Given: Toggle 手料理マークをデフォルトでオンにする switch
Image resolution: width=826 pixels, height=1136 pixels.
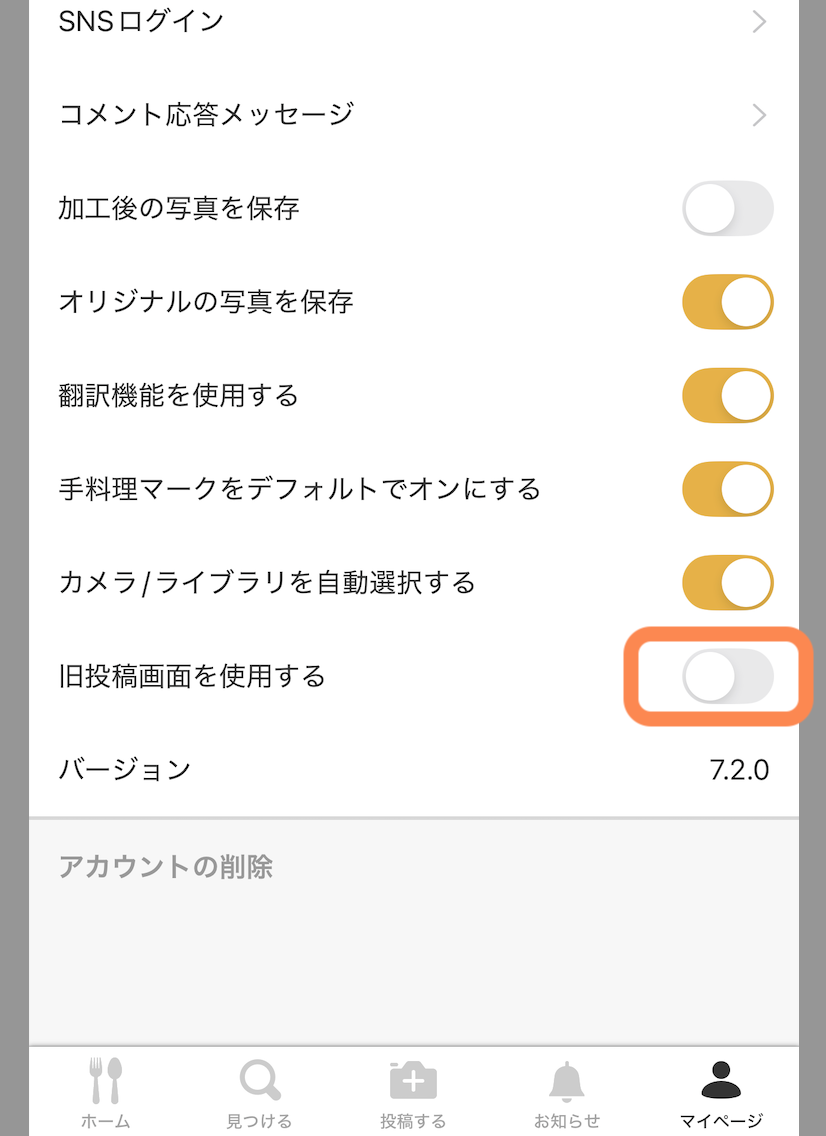Looking at the screenshot, I should pyautogui.click(x=727, y=489).
